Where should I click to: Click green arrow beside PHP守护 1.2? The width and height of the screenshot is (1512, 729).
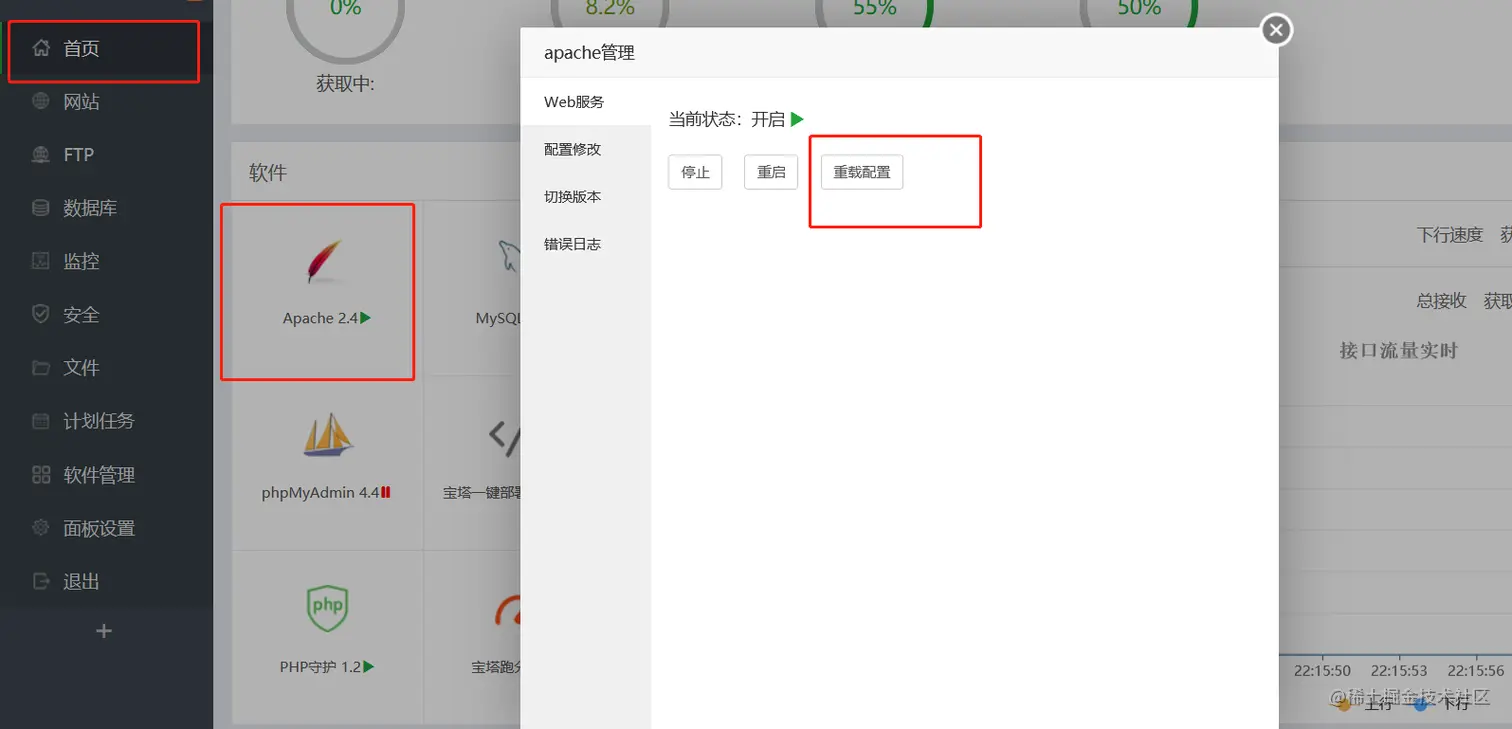369,666
